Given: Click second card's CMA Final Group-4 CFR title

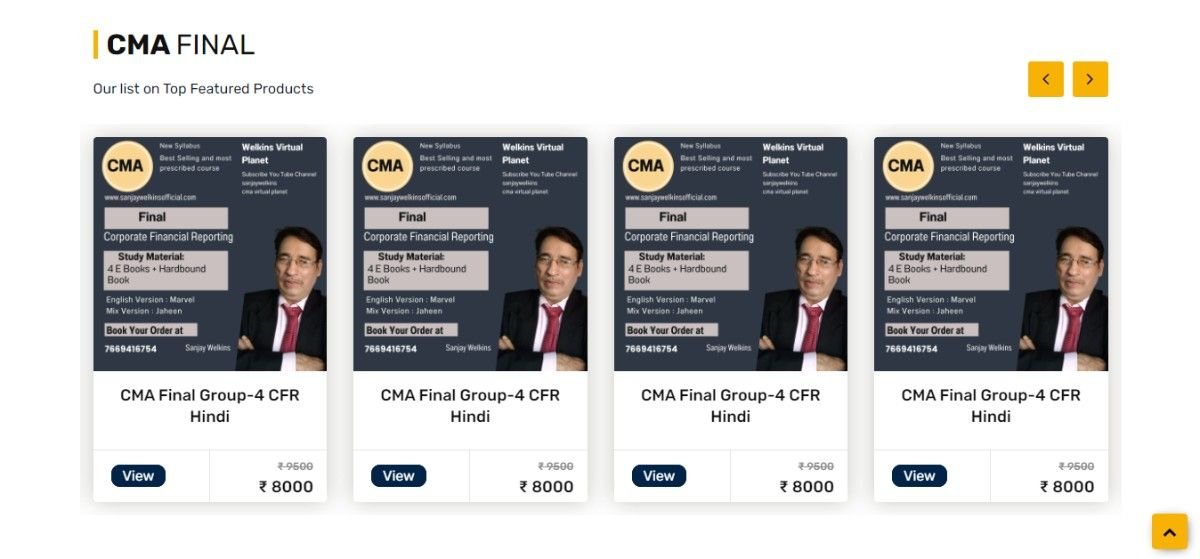Looking at the screenshot, I should click(x=470, y=405).
